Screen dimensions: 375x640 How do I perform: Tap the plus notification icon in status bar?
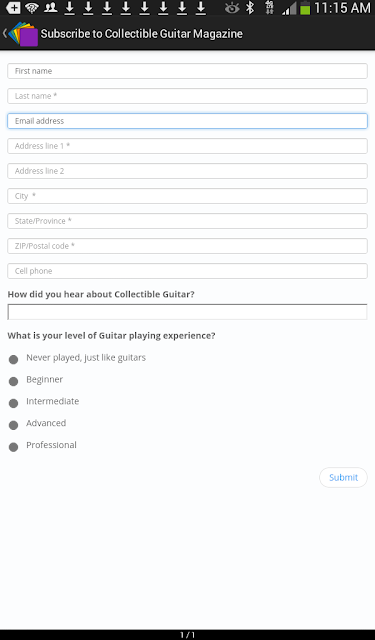coord(13,7)
